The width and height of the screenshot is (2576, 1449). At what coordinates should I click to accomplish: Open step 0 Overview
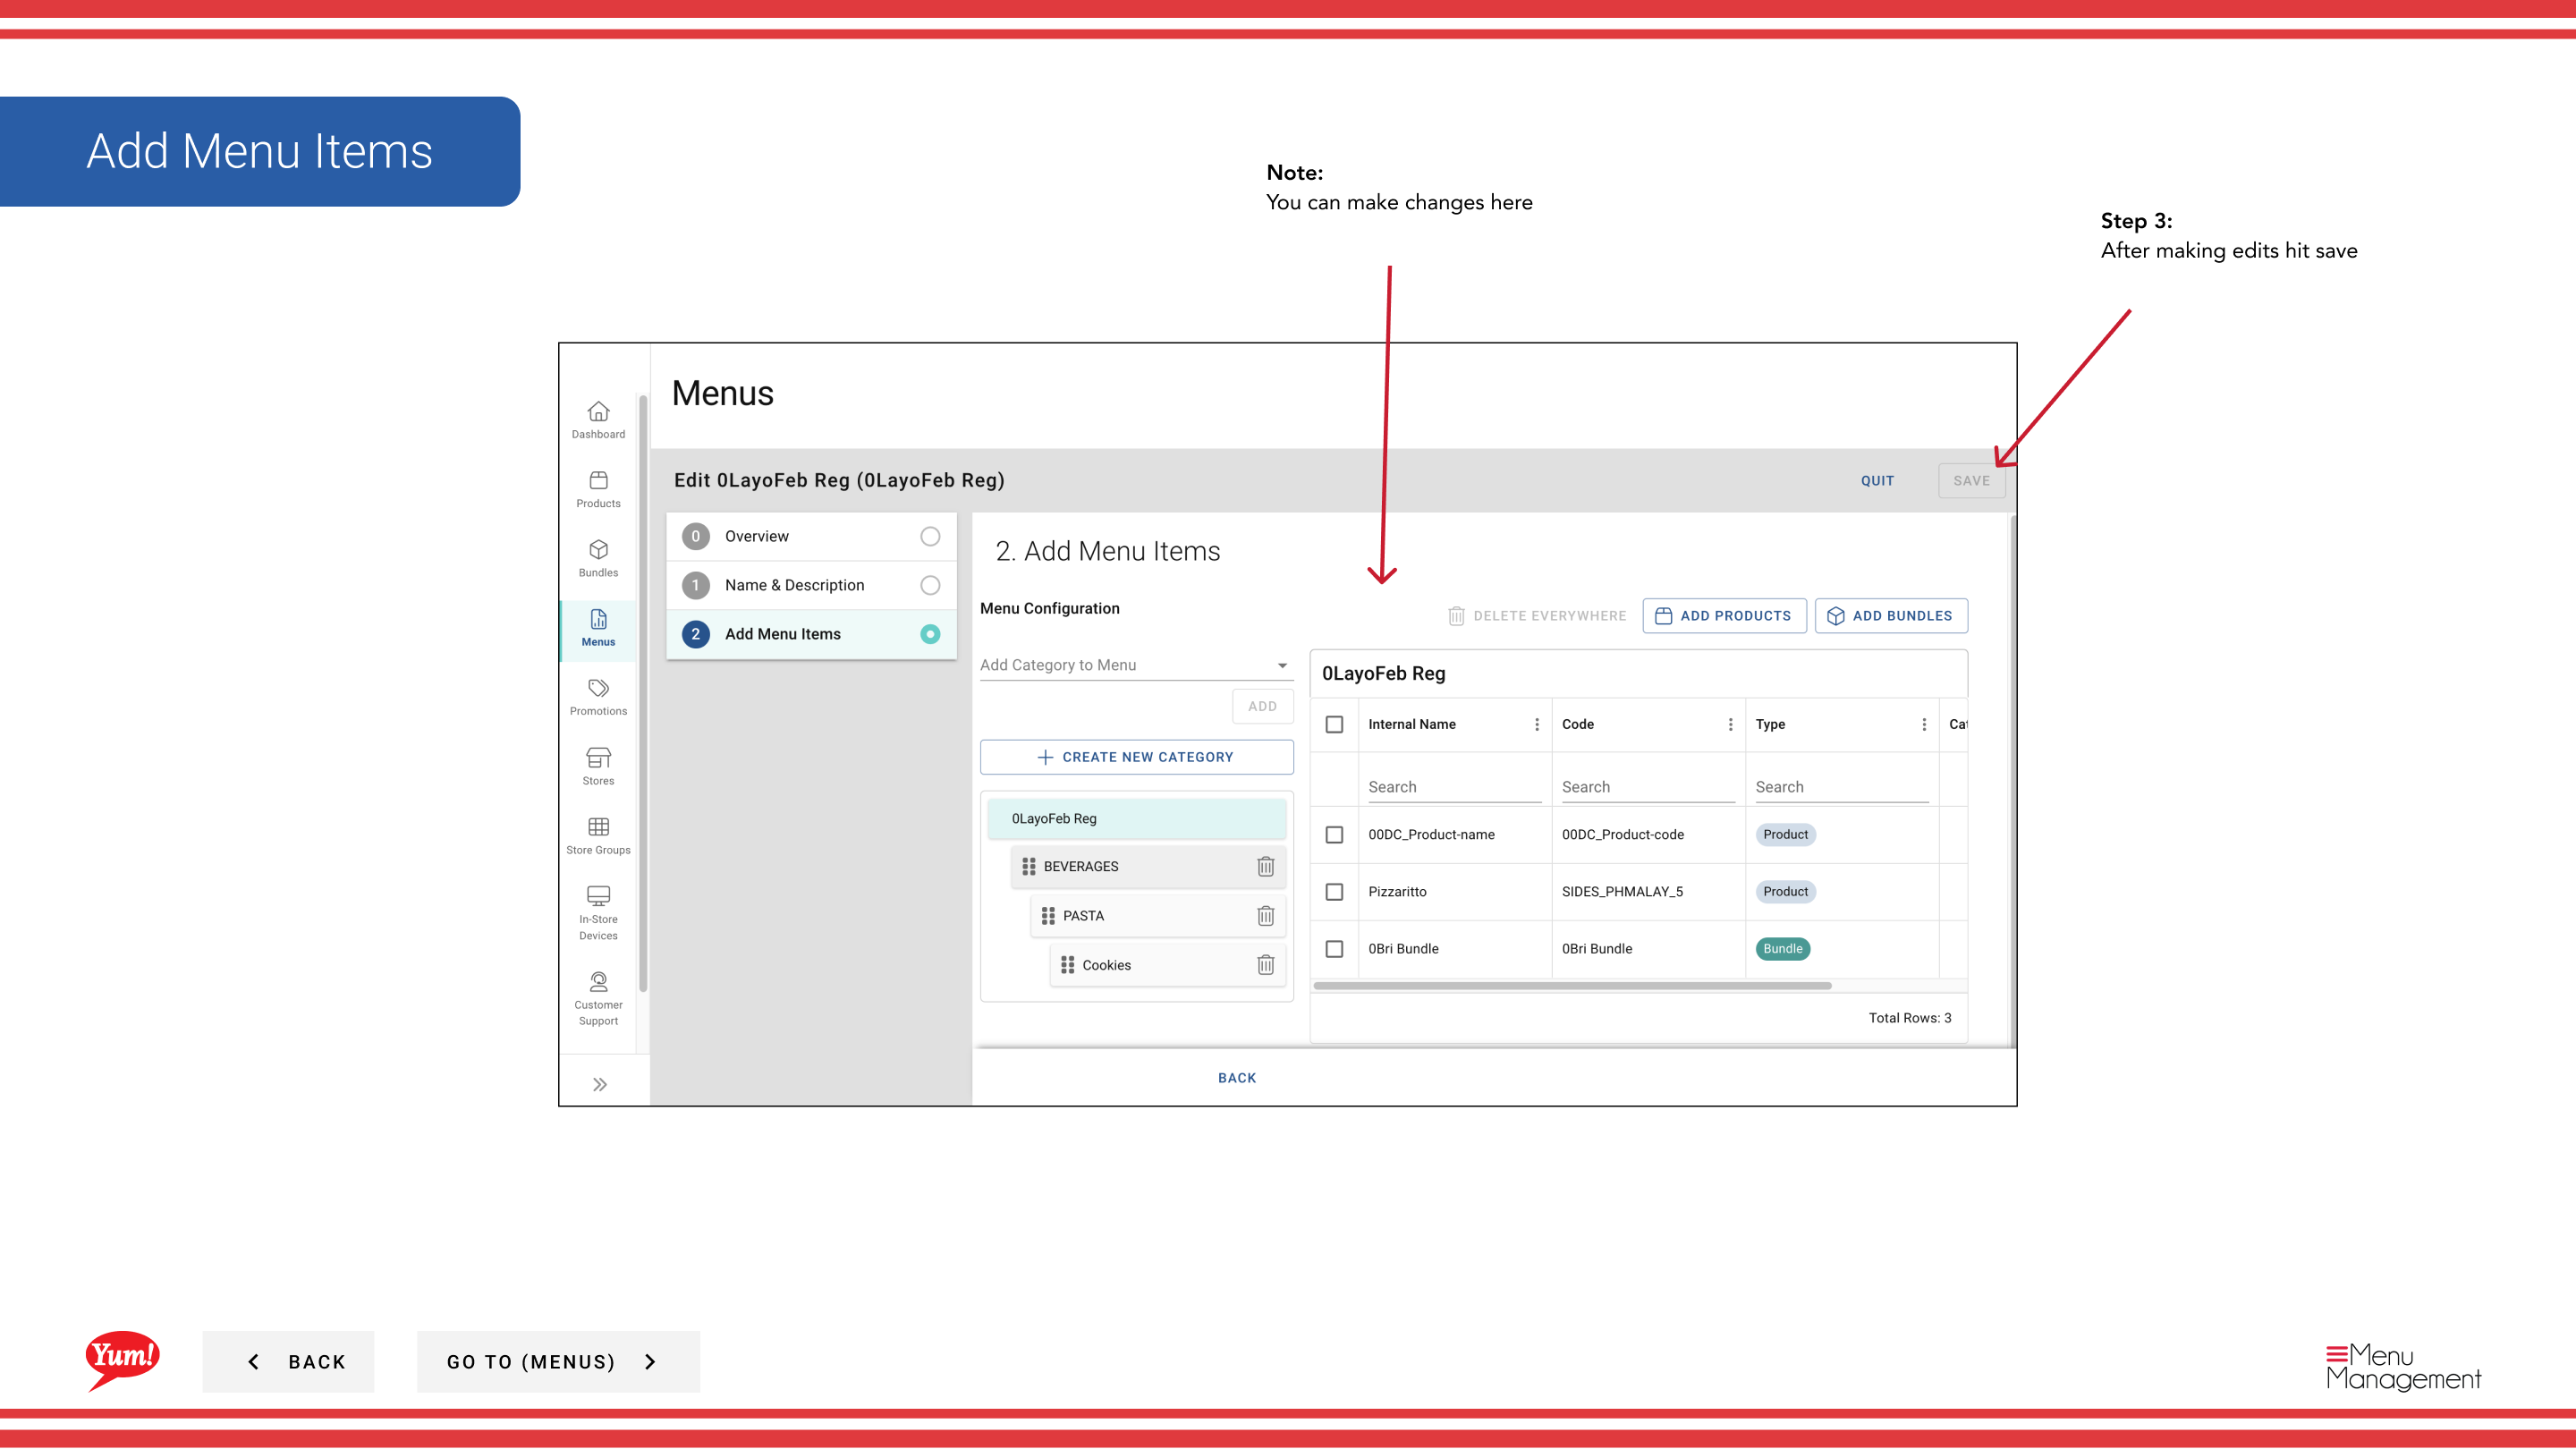[811, 536]
